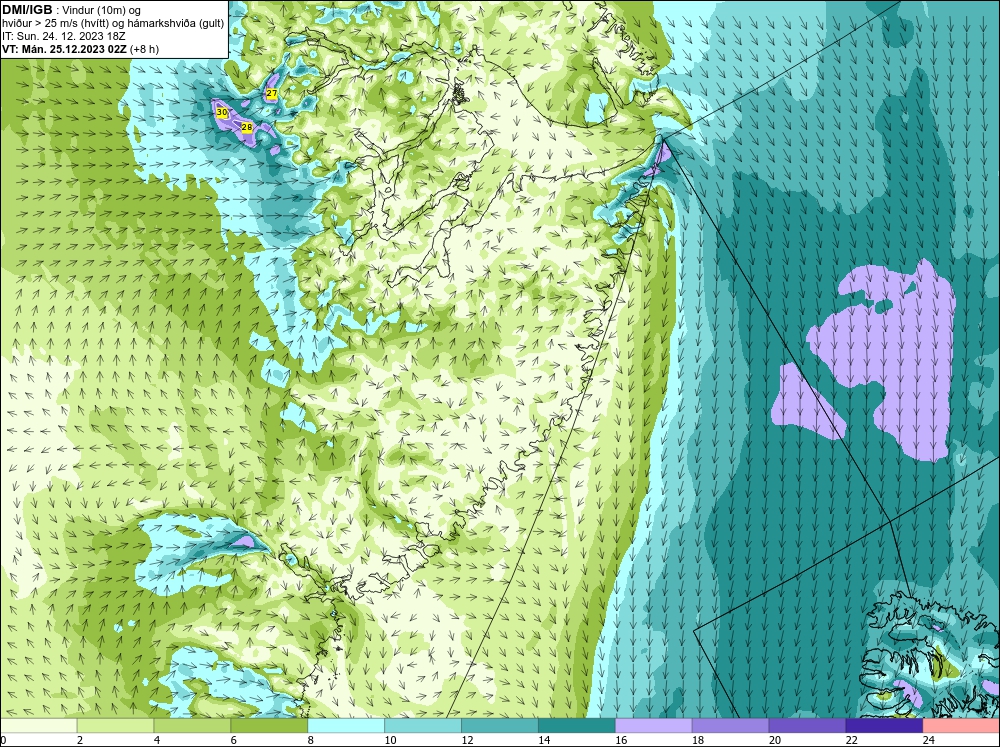Click the legend scale number 16
The height and width of the screenshot is (747, 1000).
tap(621, 740)
